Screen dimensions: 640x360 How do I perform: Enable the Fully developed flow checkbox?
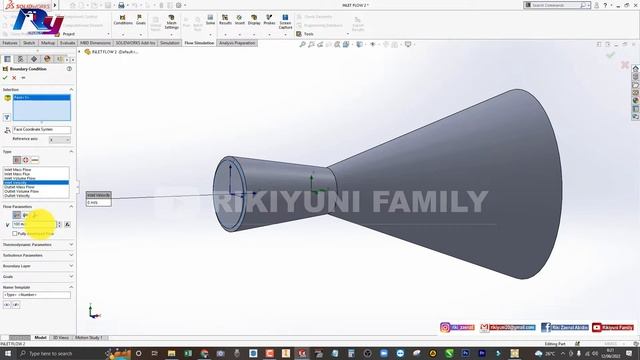[x=15, y=233]
